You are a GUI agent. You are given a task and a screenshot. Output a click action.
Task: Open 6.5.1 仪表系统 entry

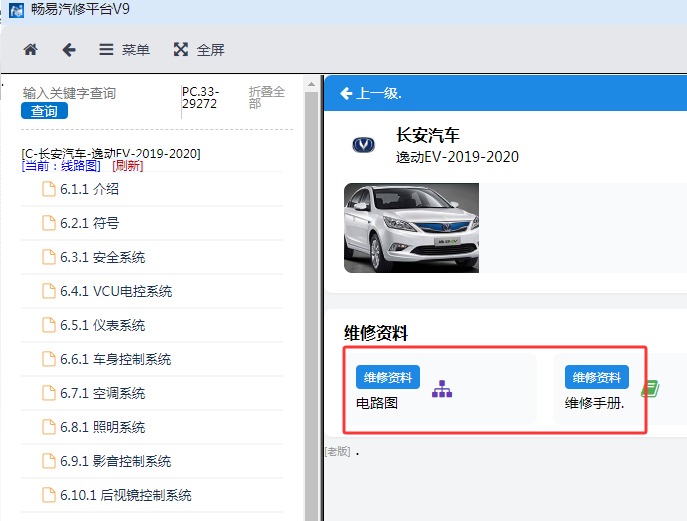tap(152, 325)
